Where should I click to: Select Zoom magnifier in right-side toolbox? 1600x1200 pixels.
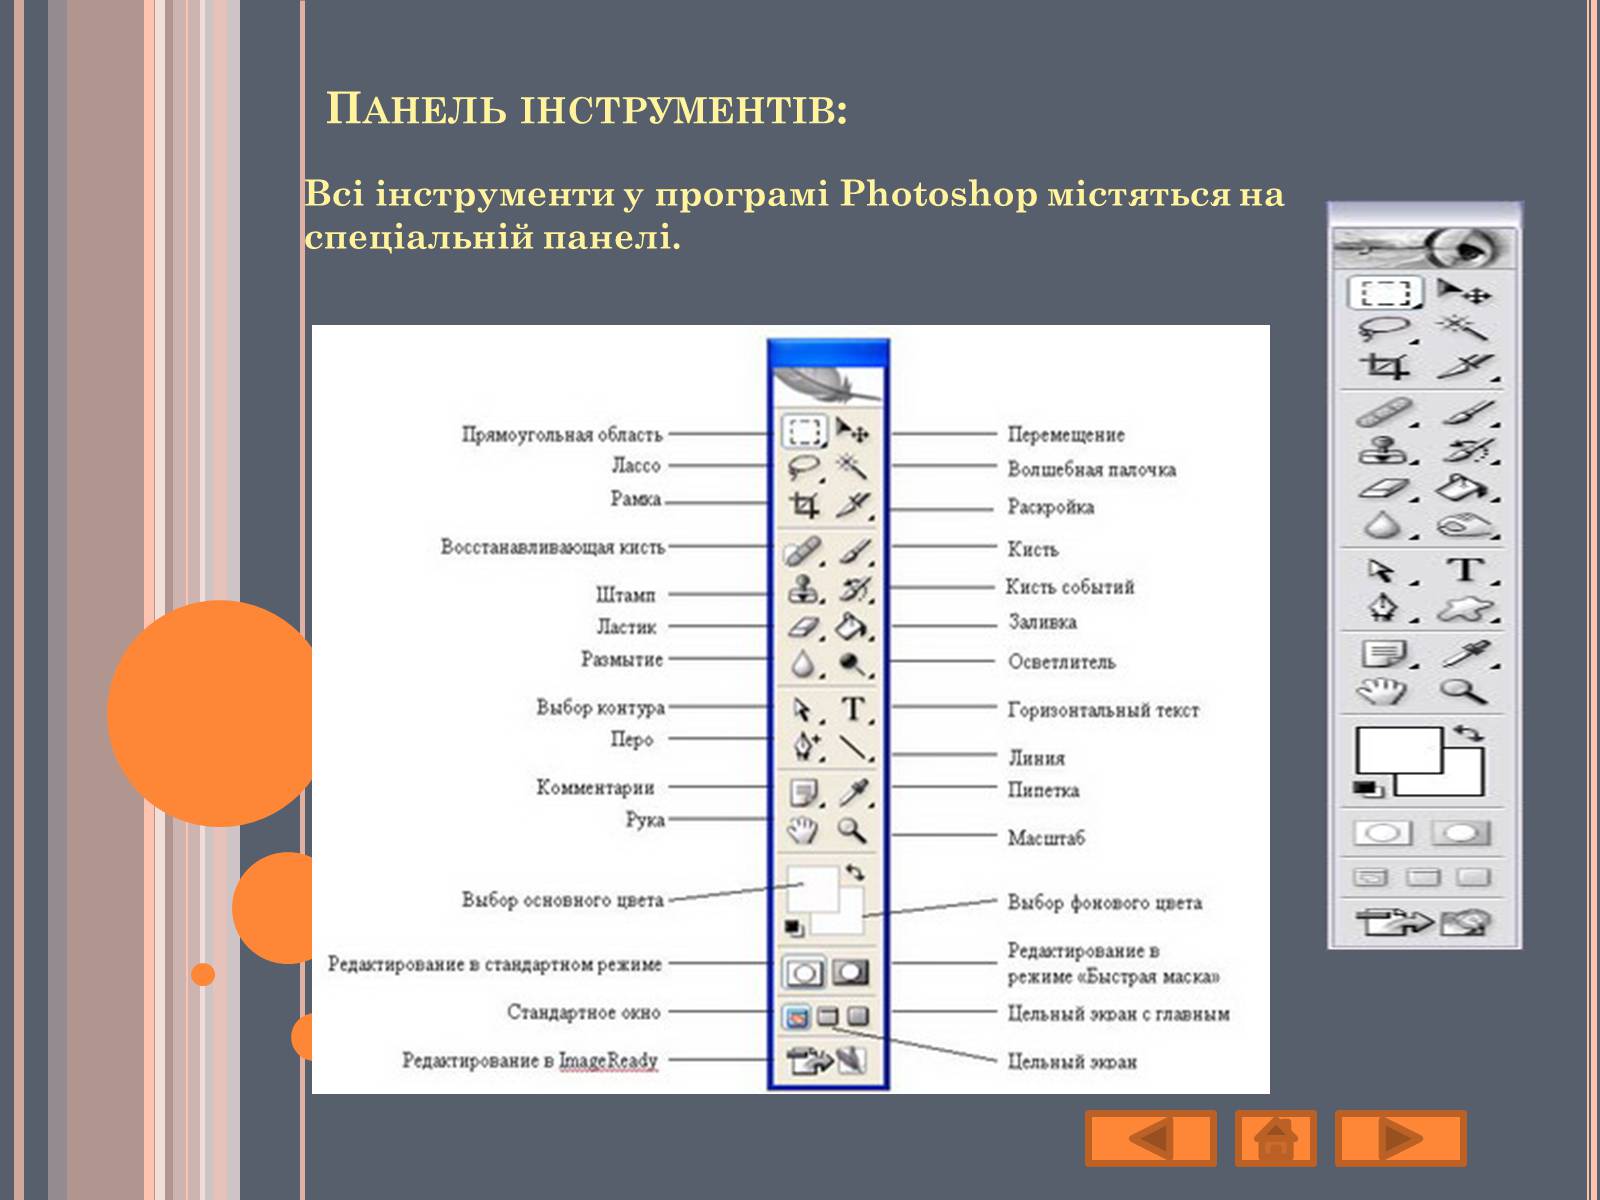point(1463,690)
